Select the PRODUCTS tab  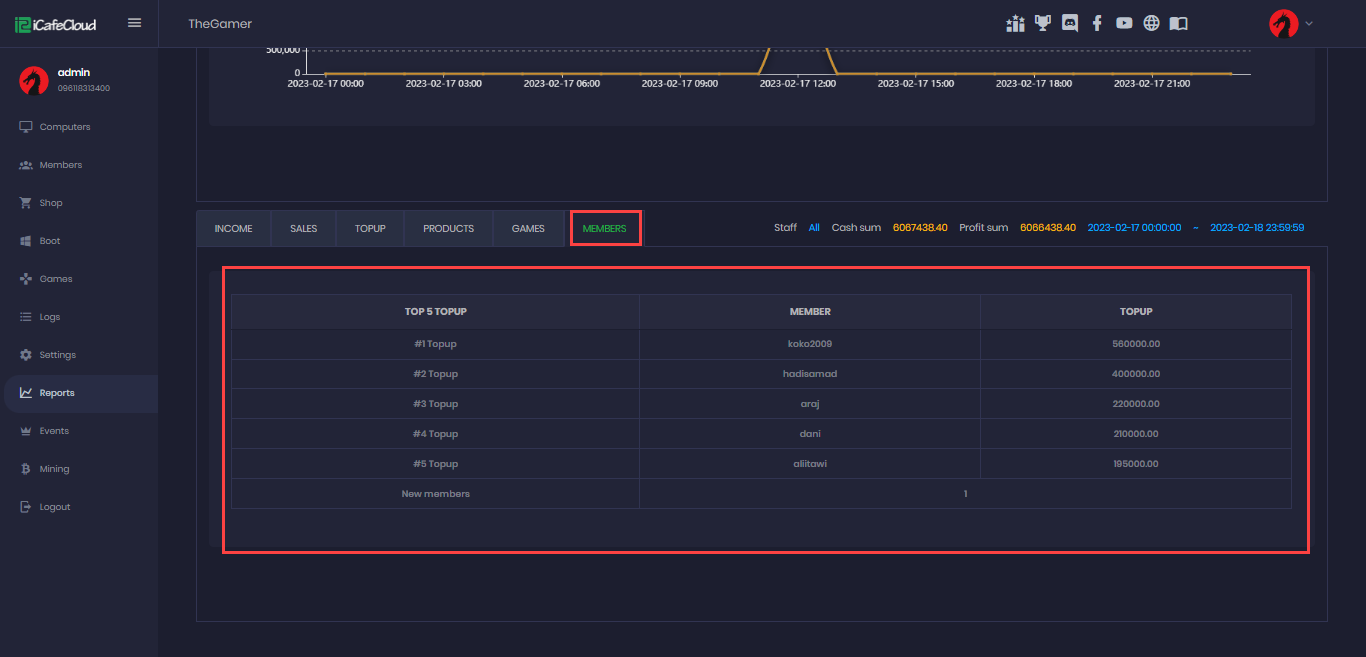(448, 229)
